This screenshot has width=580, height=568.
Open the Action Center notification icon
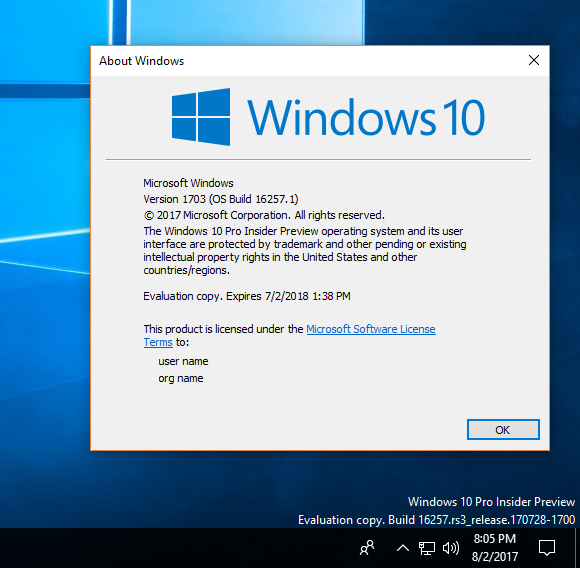coord(547,548)
